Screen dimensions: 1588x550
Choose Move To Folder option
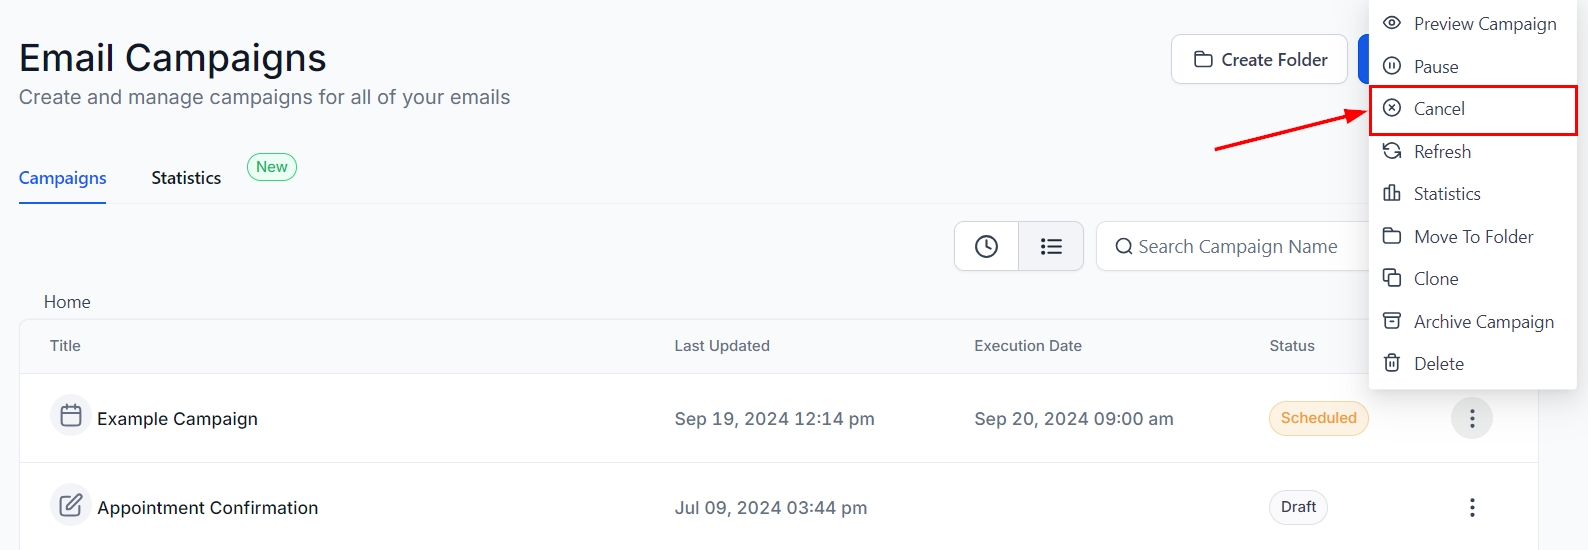[1473, 237]
